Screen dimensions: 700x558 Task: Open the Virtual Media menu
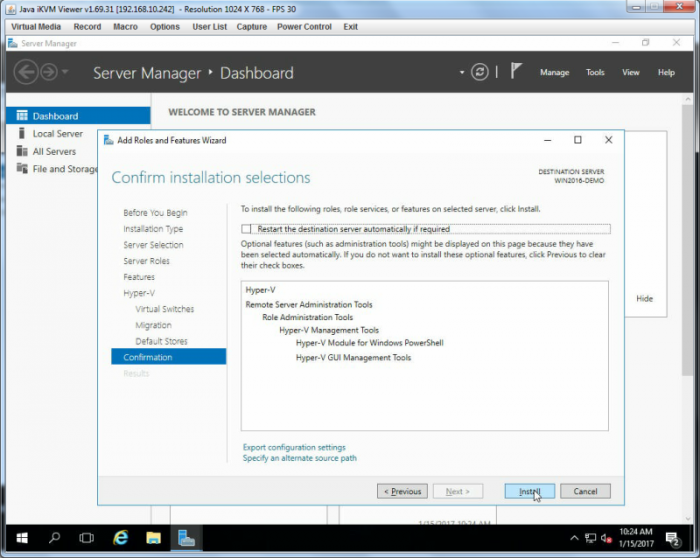pos(36,27)
